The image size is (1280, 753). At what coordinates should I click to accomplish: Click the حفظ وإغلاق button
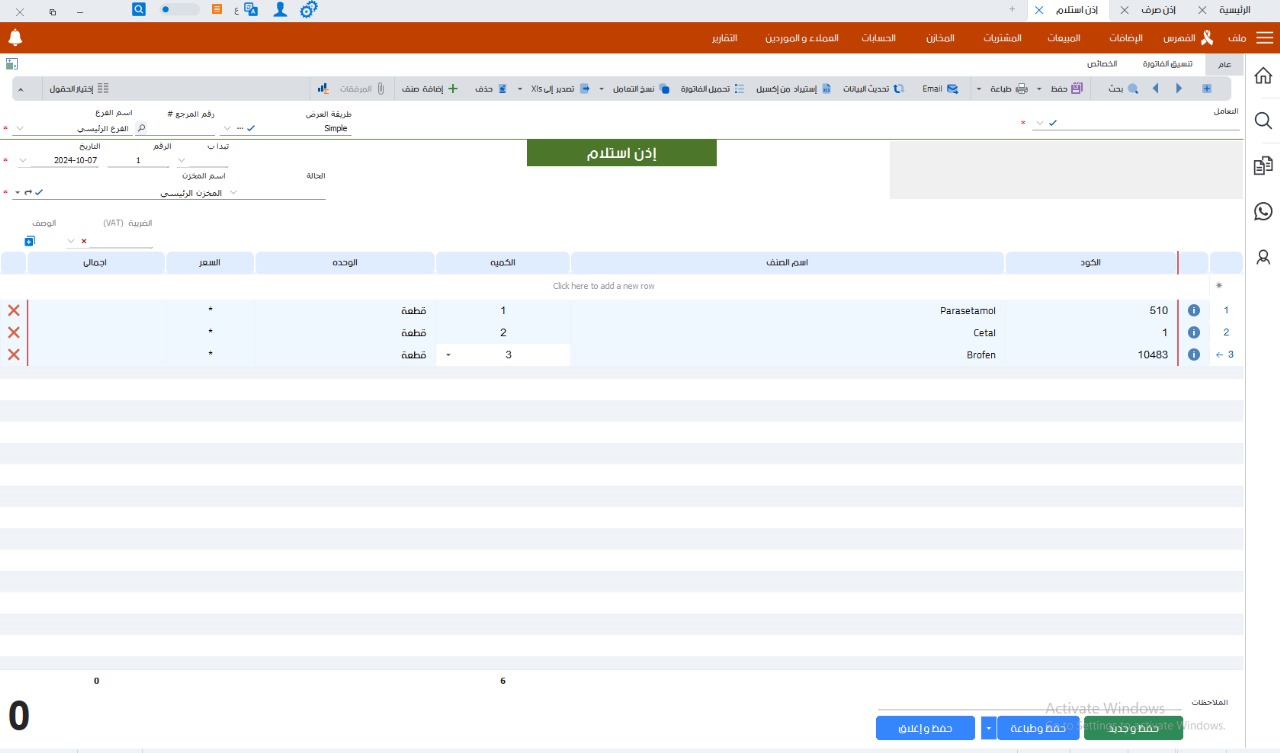coord(925,728)
